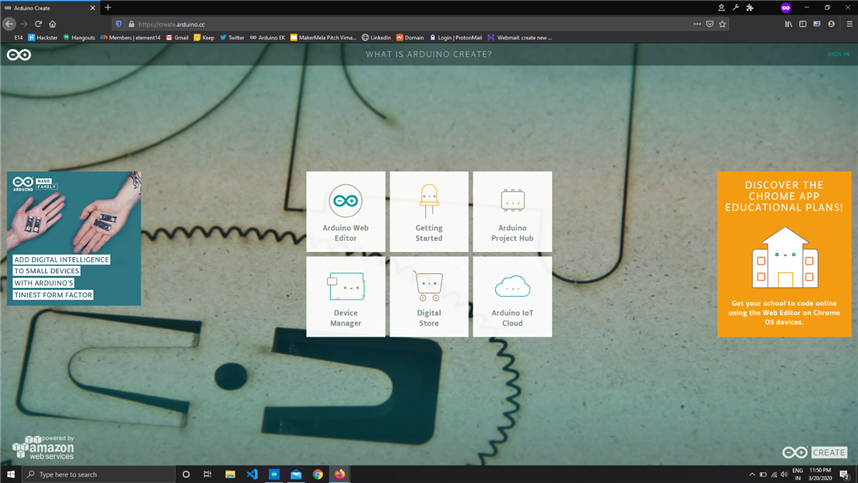Close the Arduino Create tab
858x483 pixels.
(92, 8)
